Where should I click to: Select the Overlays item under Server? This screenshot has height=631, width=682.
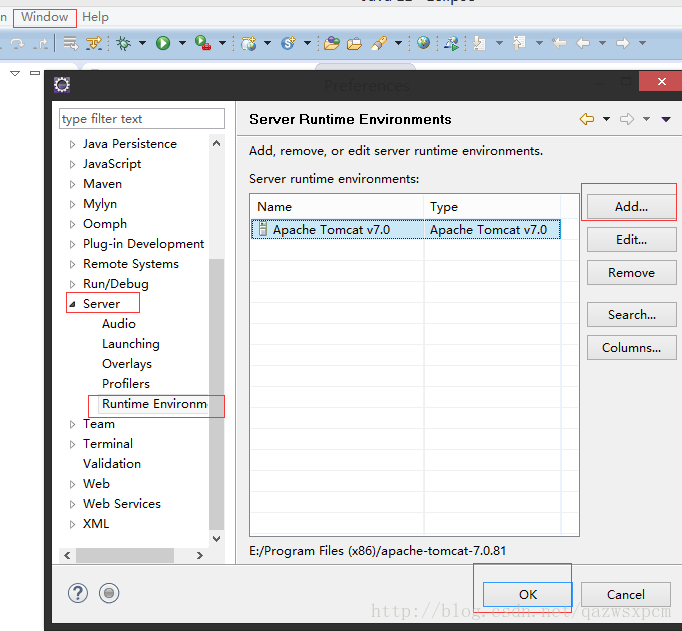127,364
